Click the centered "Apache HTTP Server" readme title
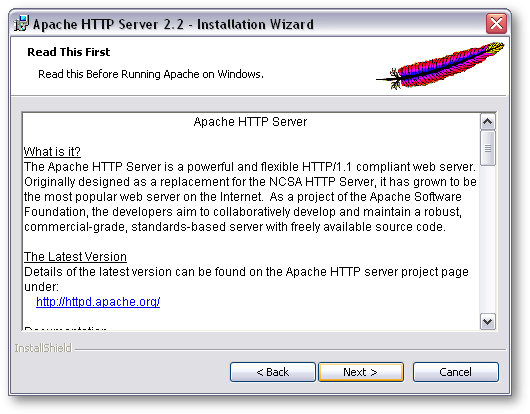This screenshot has height=414, width=530. (x=250, y=122)
